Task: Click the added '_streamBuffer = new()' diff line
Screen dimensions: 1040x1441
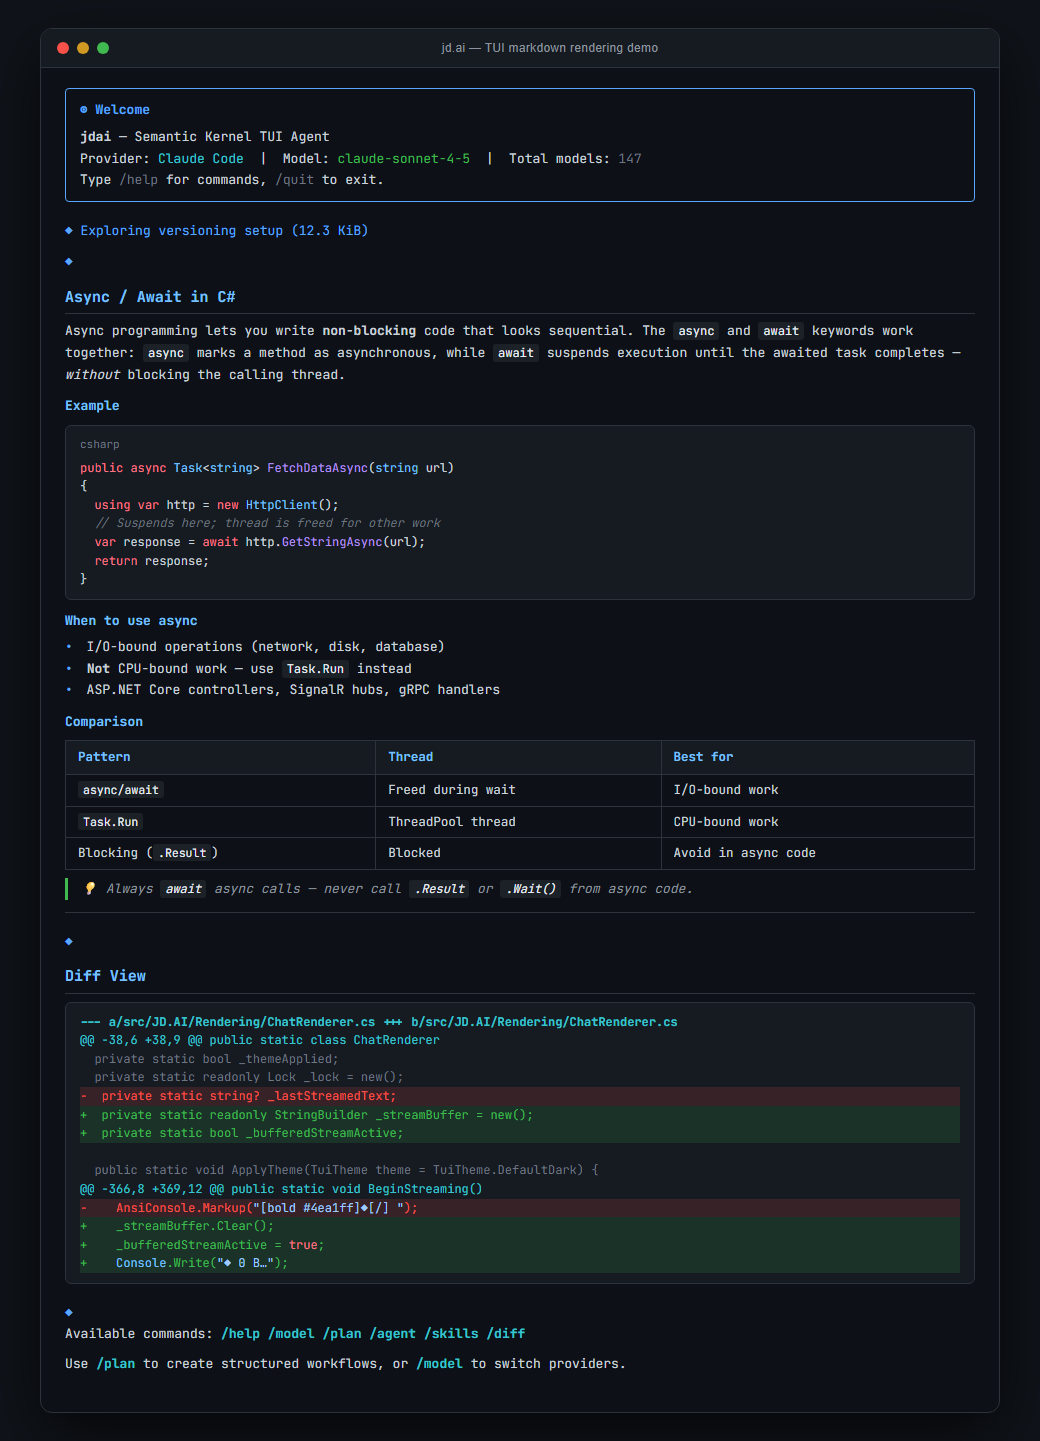Action: point(520,1115)
